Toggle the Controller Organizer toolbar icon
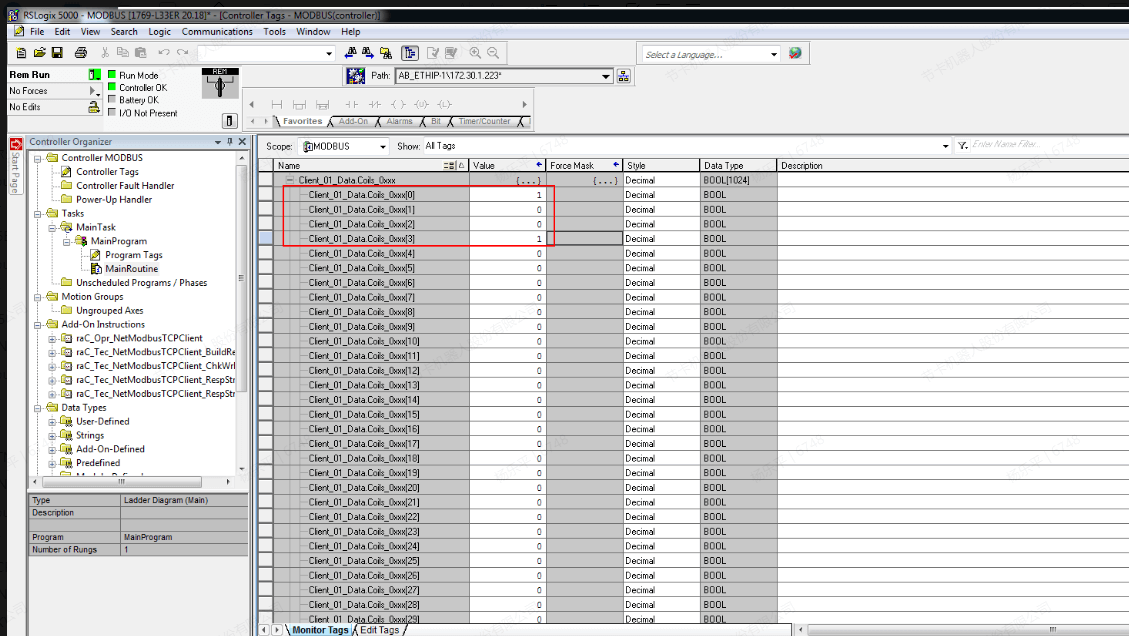The width and height of the screenshot is (1129, 636). tap(410, 53)
